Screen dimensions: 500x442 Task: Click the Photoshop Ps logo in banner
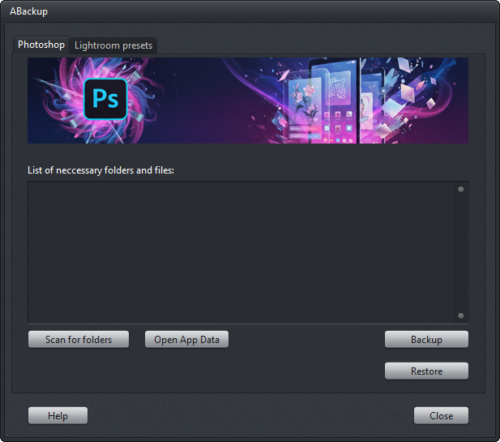[x=105, y=99]
